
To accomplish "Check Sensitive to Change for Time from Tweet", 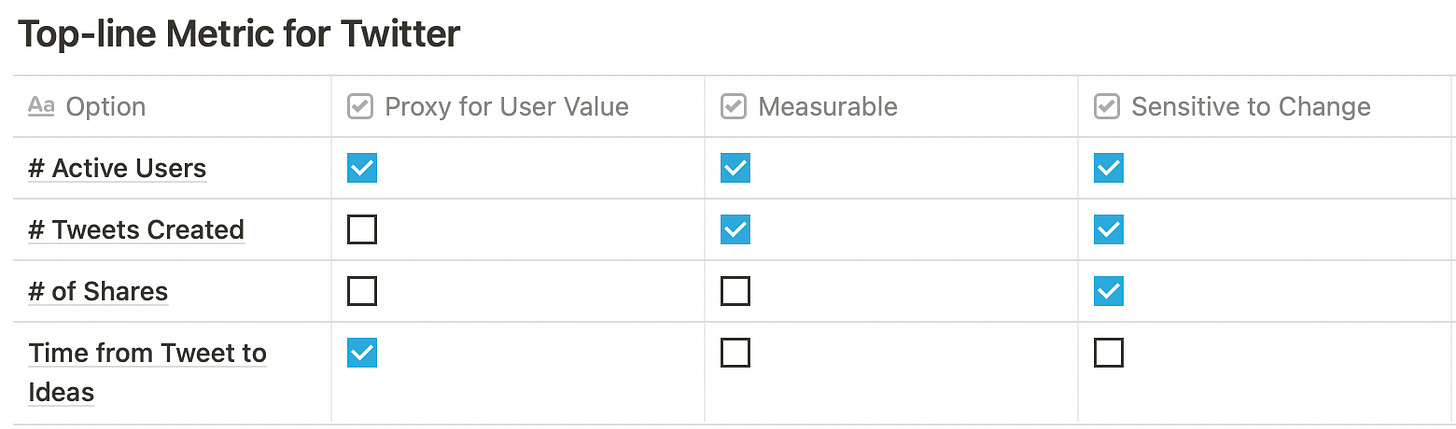I will coord(1109,353).
